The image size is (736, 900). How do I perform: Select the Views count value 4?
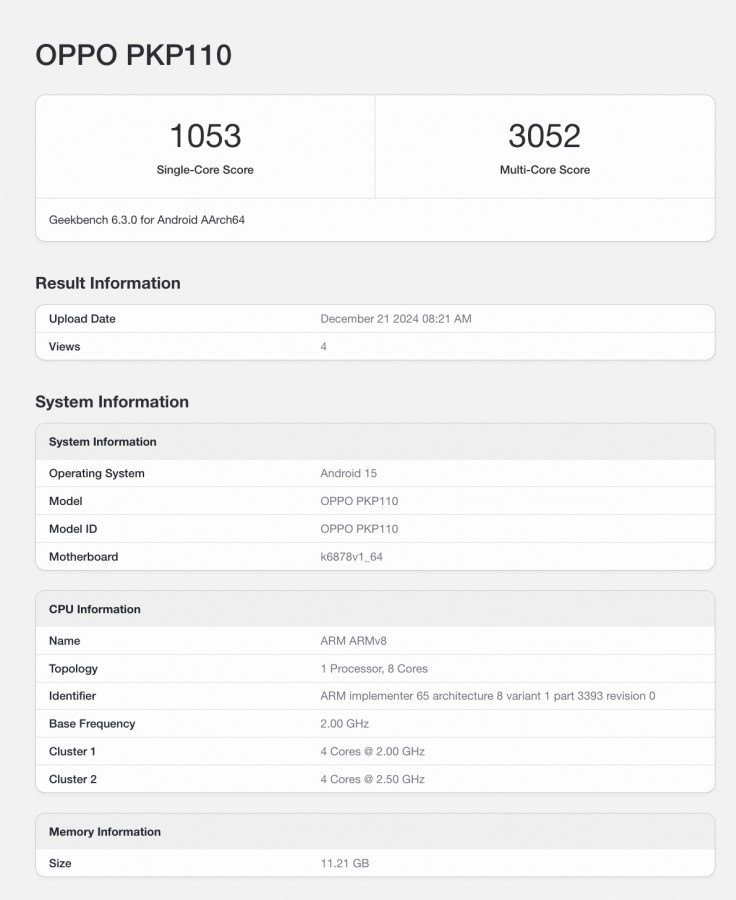pos(324,347)
